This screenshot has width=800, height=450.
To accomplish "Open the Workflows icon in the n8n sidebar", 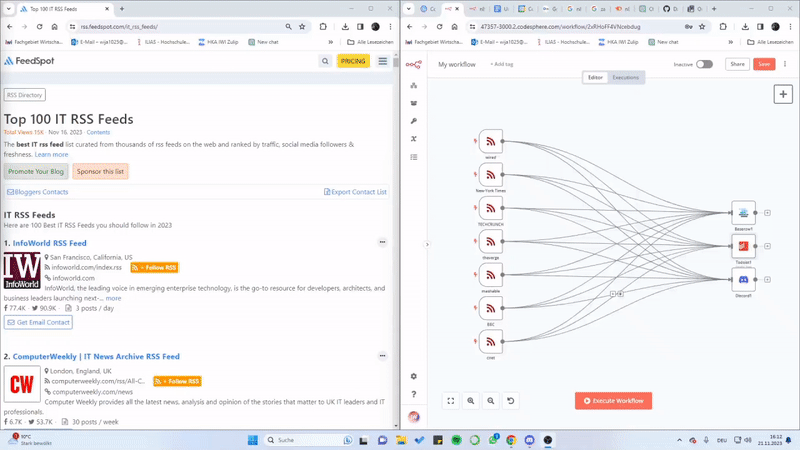I will (x=414, y=85).
